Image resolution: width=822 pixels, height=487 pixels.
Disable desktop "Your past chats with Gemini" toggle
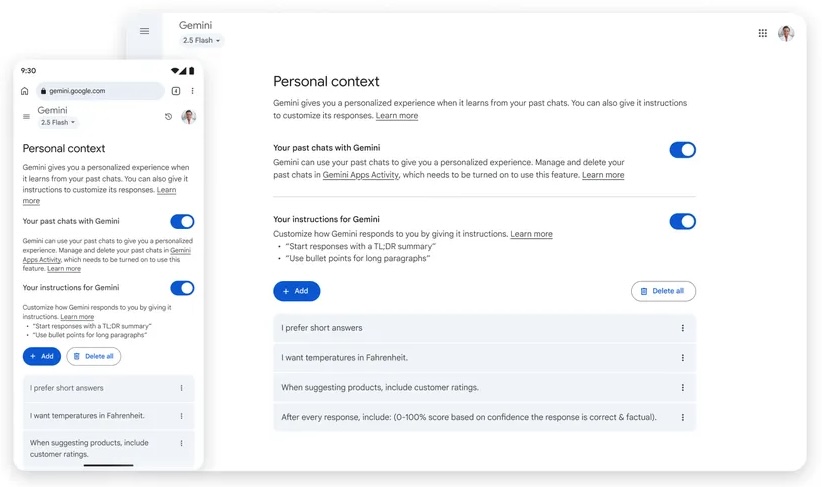click(x=682, y=150)
